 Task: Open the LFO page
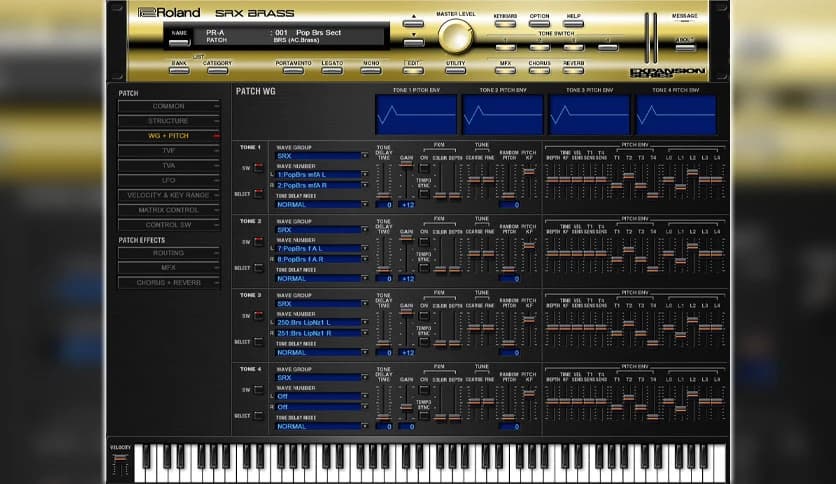[x=168, y=180]
